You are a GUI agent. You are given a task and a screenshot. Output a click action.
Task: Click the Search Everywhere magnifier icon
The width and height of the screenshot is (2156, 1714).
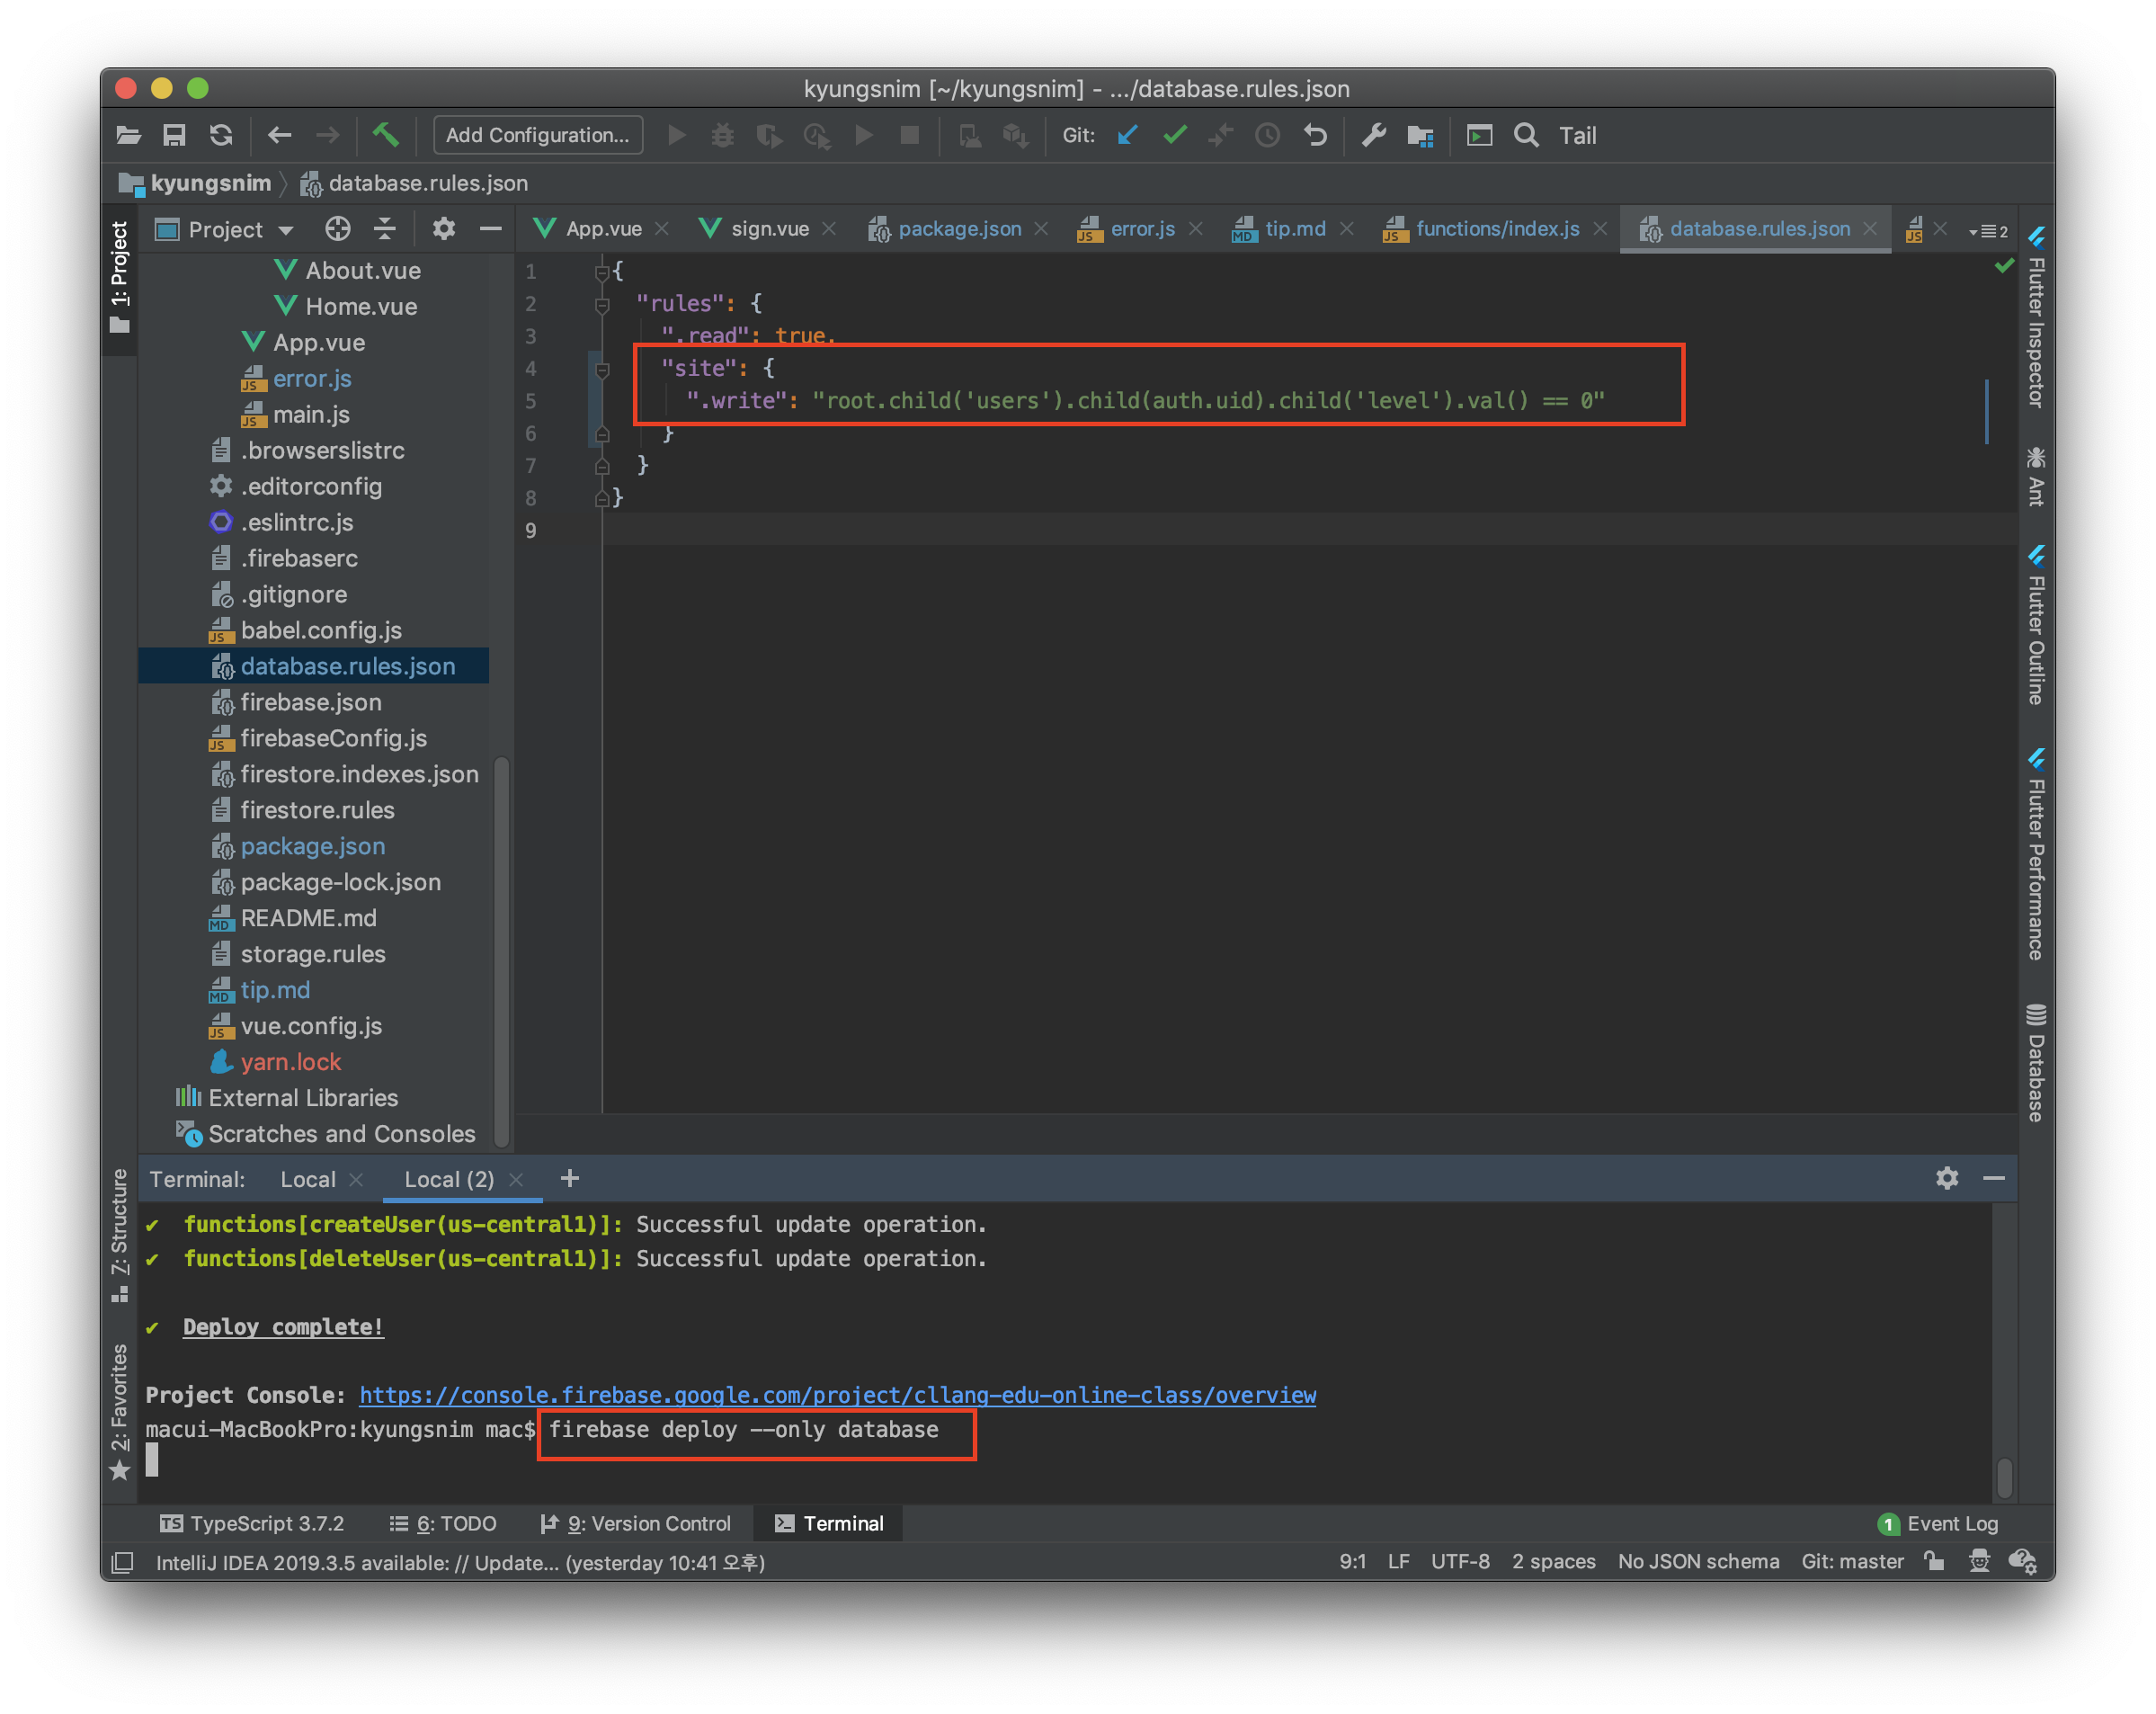coord(1525,135)
